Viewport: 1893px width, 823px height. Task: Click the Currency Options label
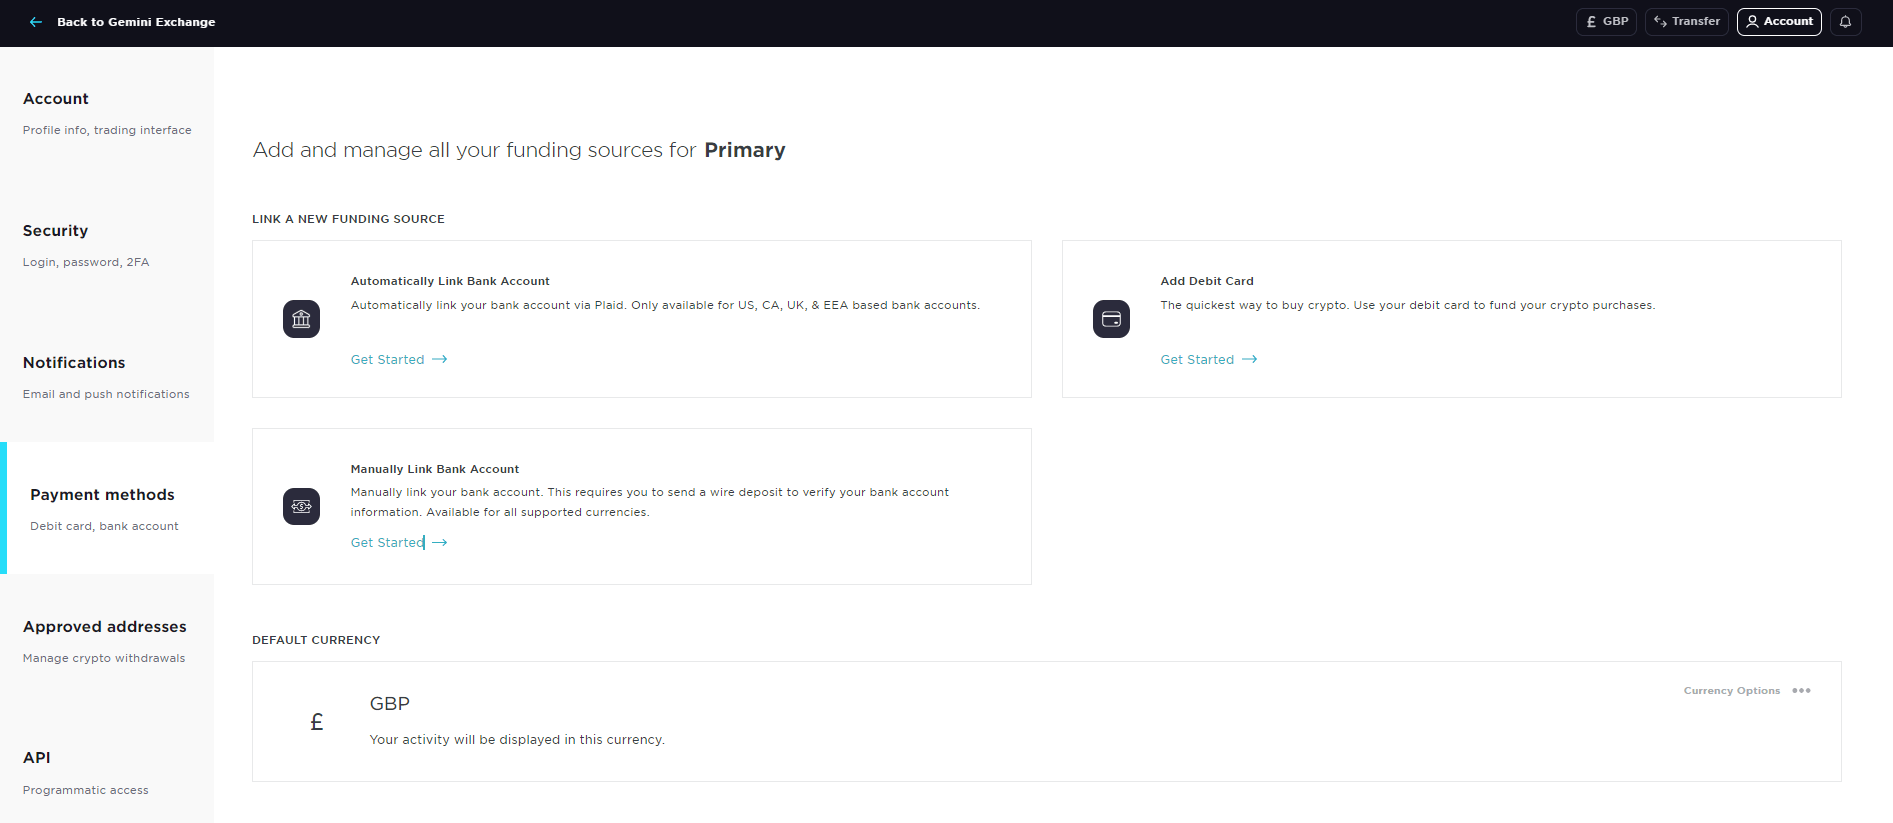pyautogui.click(x=1732, y=691)
